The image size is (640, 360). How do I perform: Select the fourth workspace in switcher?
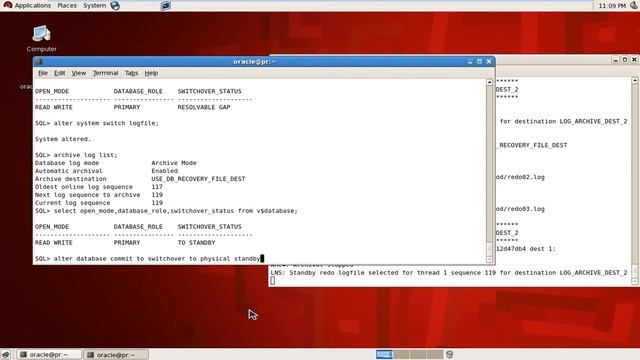tap(434, 354)
